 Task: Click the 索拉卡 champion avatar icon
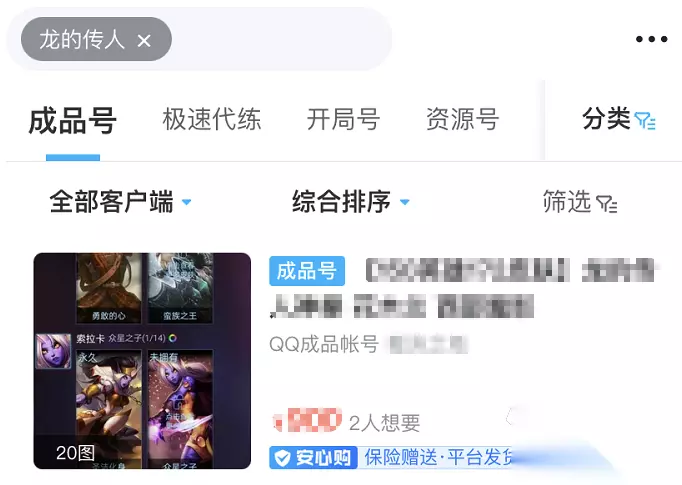[53, 351]
